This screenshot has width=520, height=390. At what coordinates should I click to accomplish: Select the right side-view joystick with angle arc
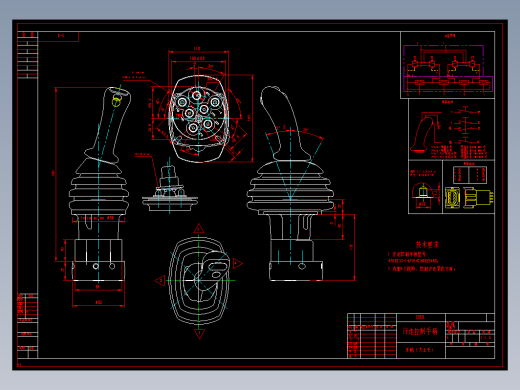289,183
